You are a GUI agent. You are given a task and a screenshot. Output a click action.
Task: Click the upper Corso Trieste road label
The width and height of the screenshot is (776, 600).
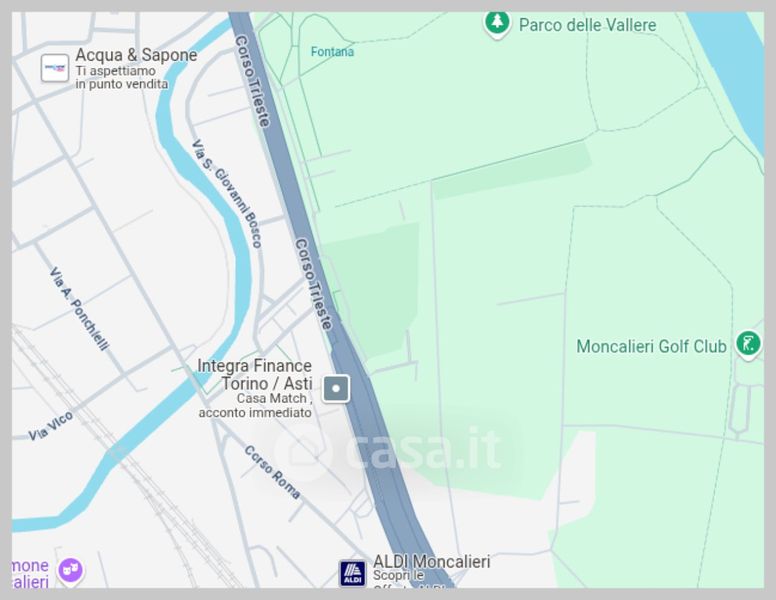point(253,81)
